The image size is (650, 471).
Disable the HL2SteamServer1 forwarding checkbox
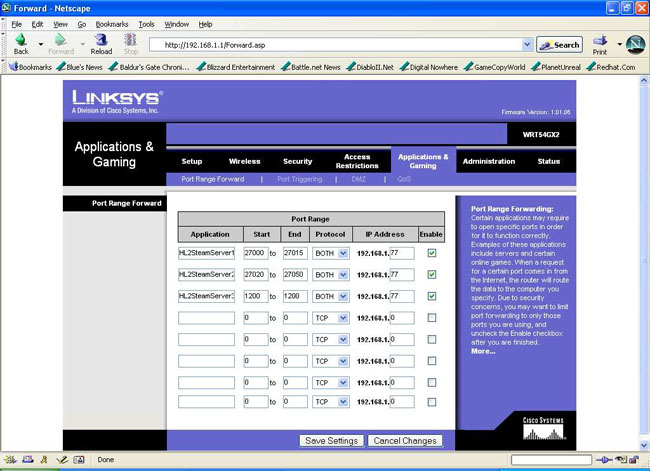[x=432, y=253]
